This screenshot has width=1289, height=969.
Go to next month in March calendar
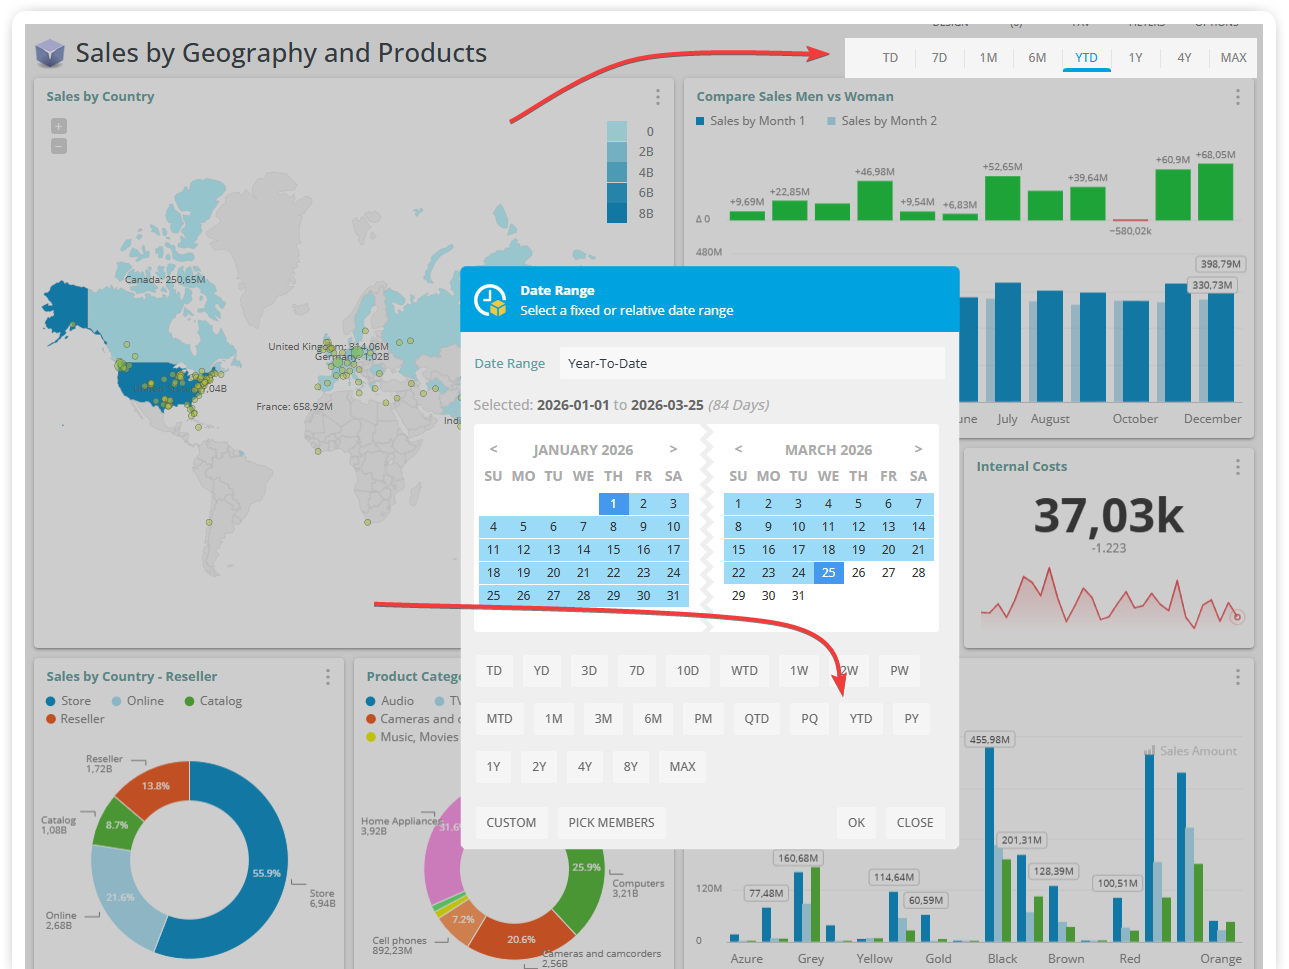[918, 450]
